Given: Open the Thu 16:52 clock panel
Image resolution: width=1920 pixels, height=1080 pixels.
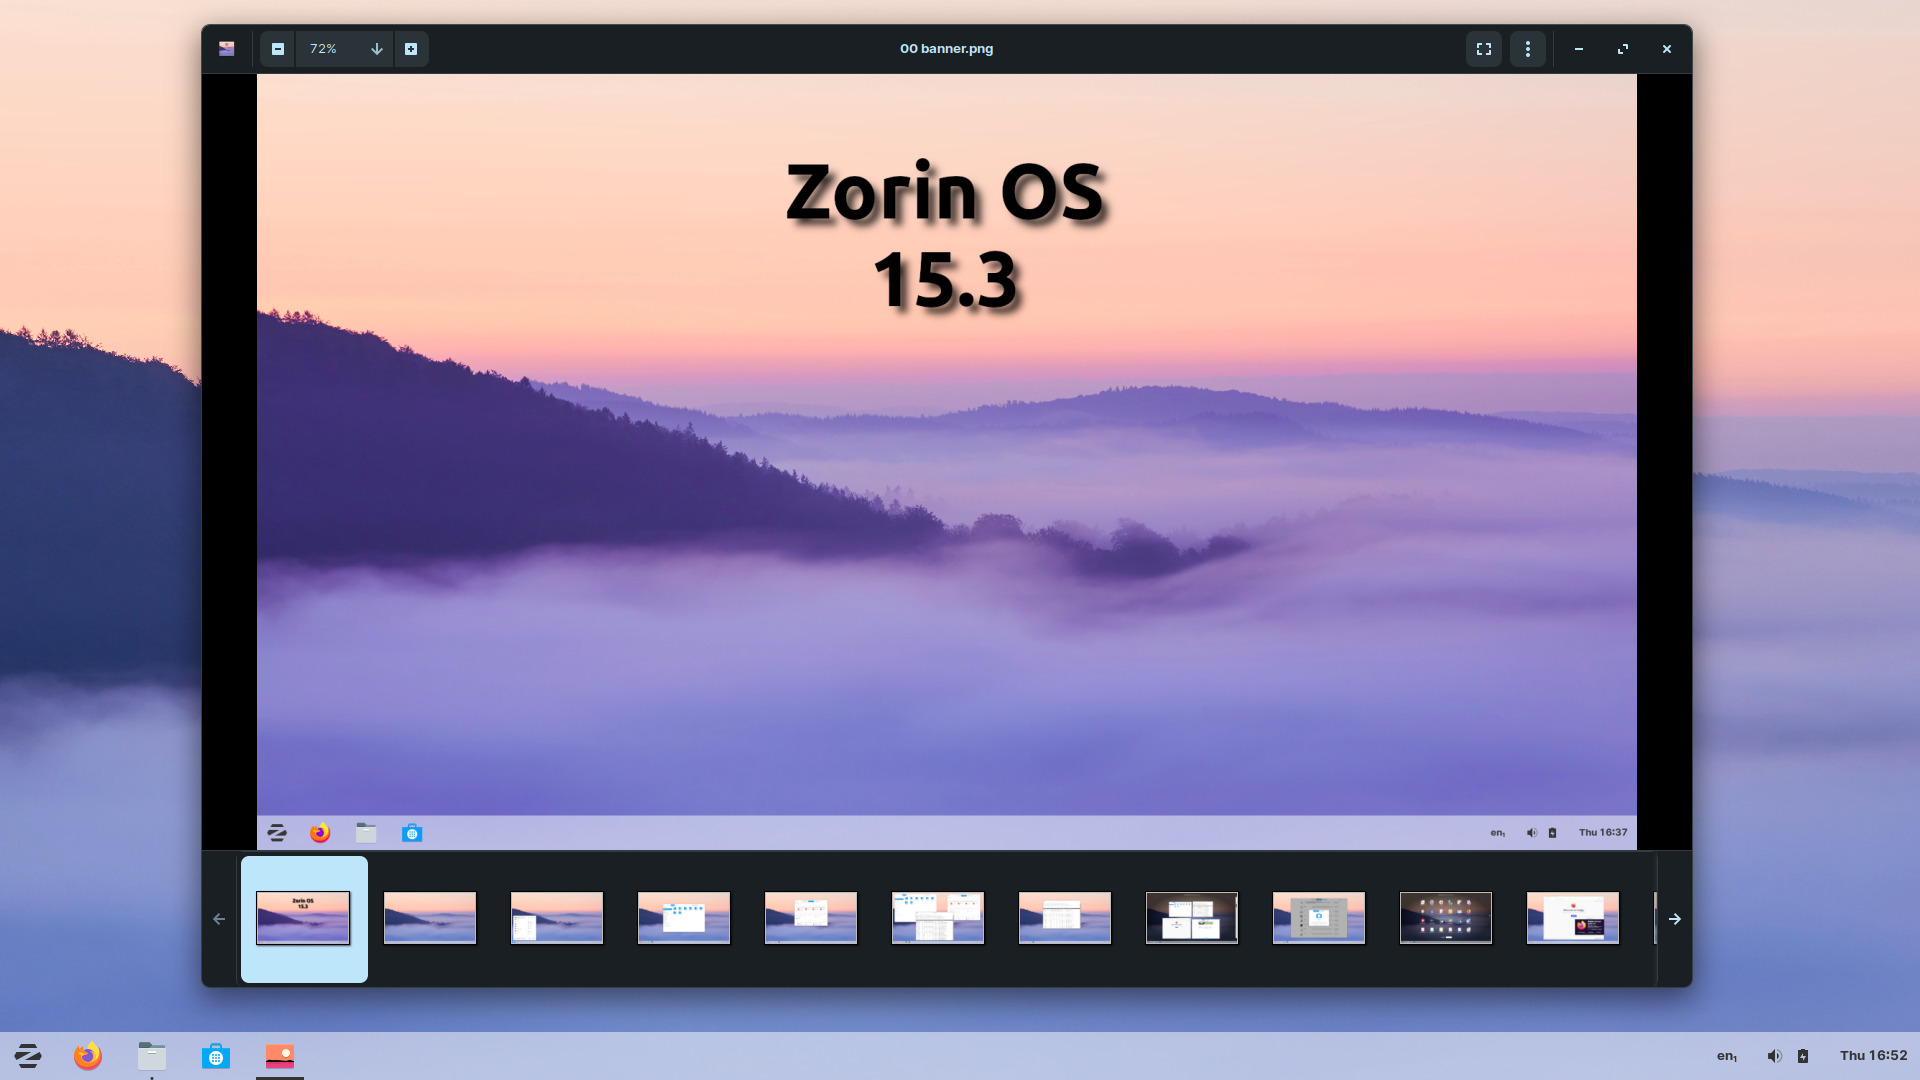Looking at the screenshot, I should [x=1873, y=1056].
